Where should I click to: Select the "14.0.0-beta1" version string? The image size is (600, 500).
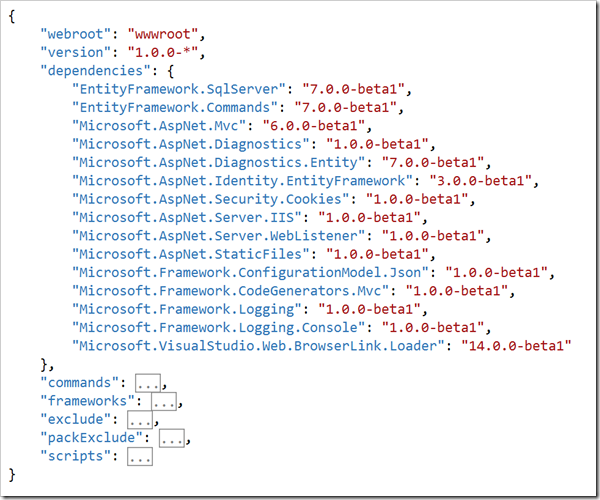click(516, 346)
